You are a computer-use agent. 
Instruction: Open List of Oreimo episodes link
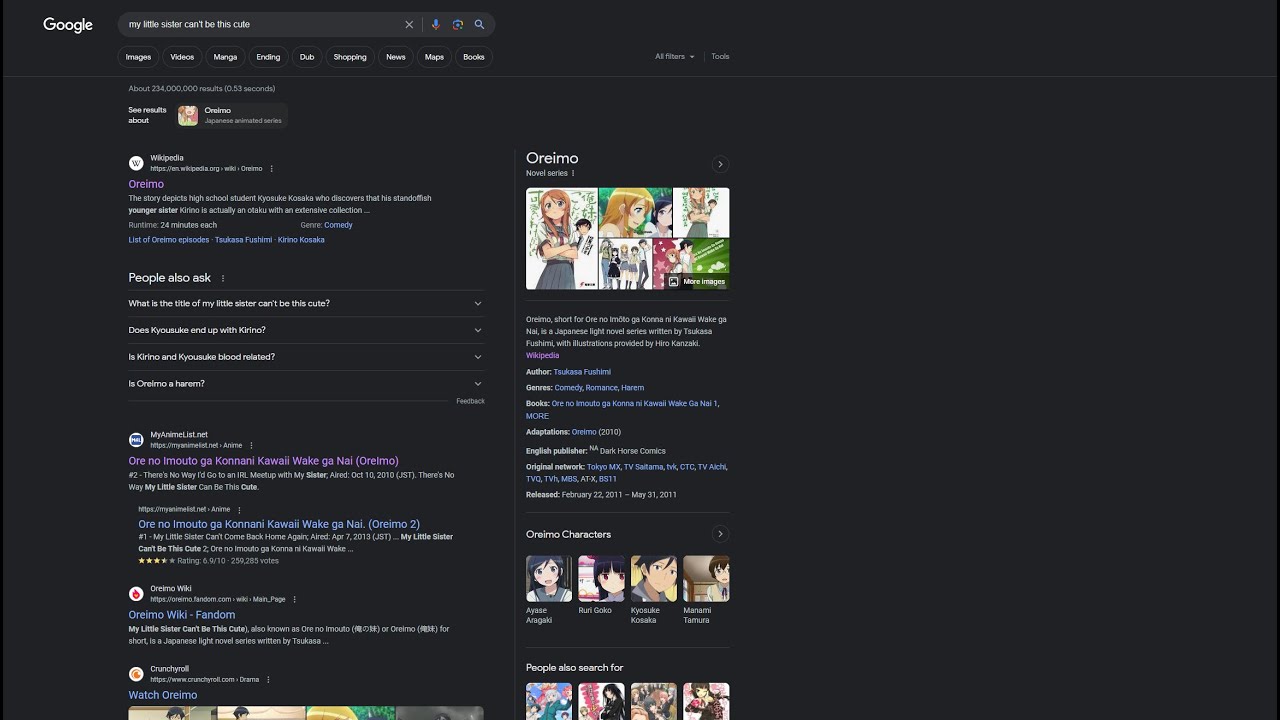pos(169,240)
